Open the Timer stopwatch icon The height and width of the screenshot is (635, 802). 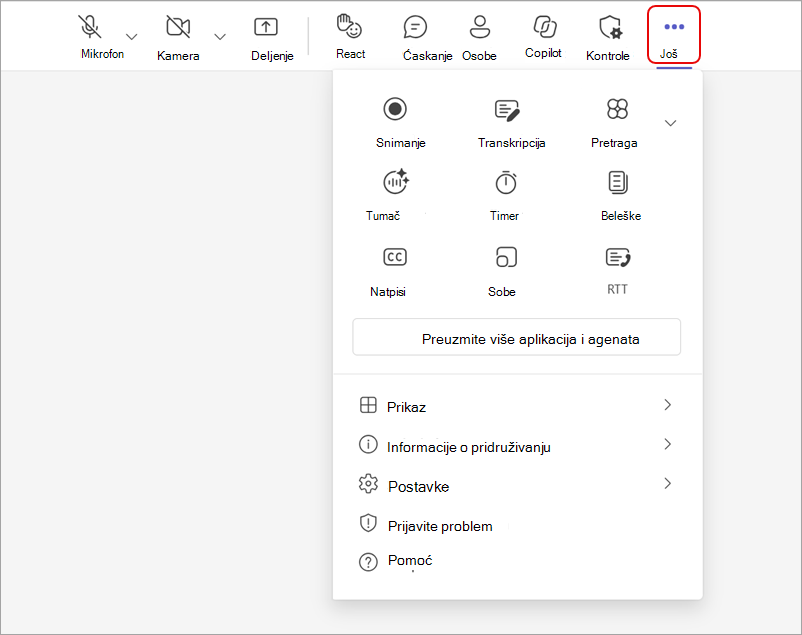pyautogui.click(x=506, y=182)
